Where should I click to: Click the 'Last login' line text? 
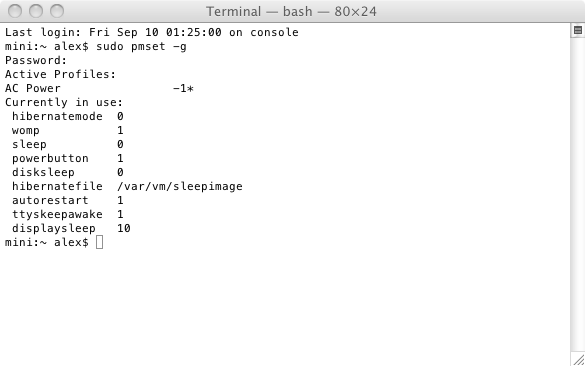coord(151,32)
